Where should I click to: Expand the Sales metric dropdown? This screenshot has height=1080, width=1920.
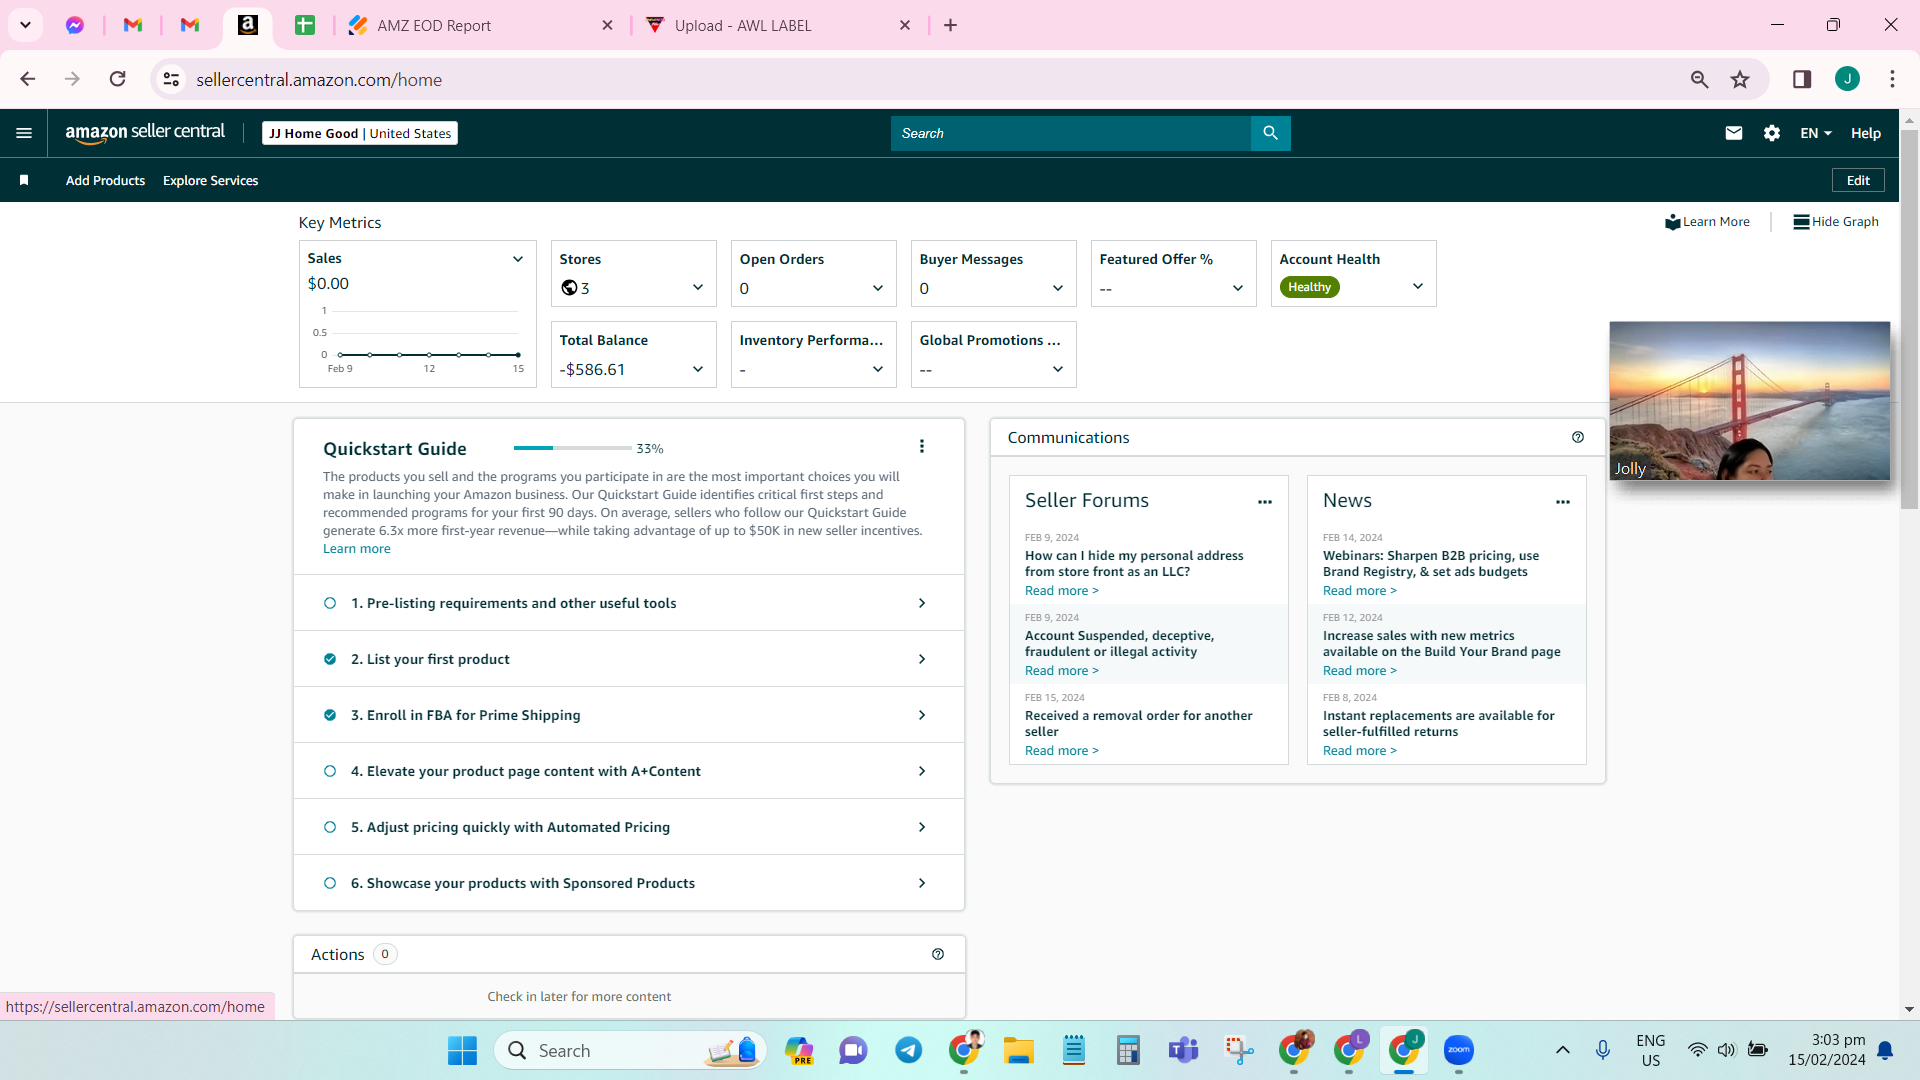tap(518, 259)
